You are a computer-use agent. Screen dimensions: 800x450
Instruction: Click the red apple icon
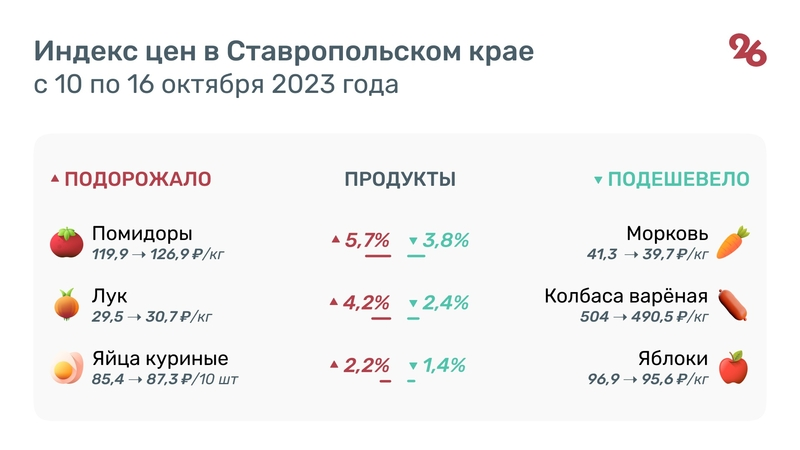[x=733, y=368]
